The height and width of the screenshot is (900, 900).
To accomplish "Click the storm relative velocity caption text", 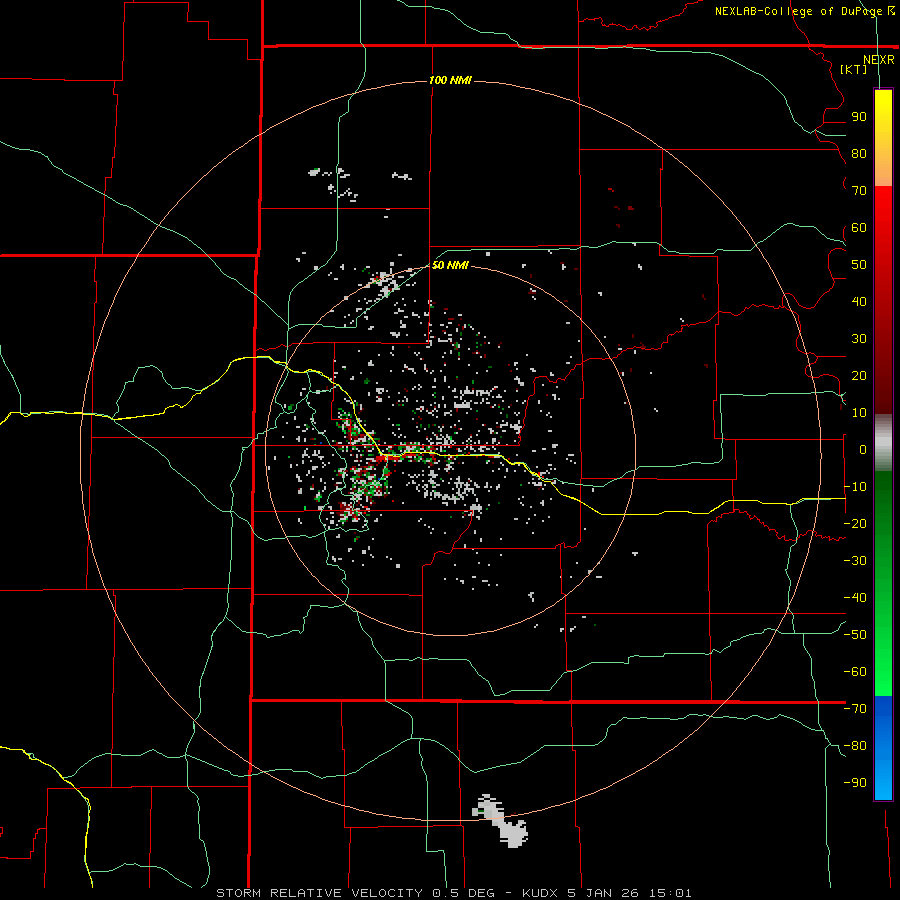I will [453, 893].
